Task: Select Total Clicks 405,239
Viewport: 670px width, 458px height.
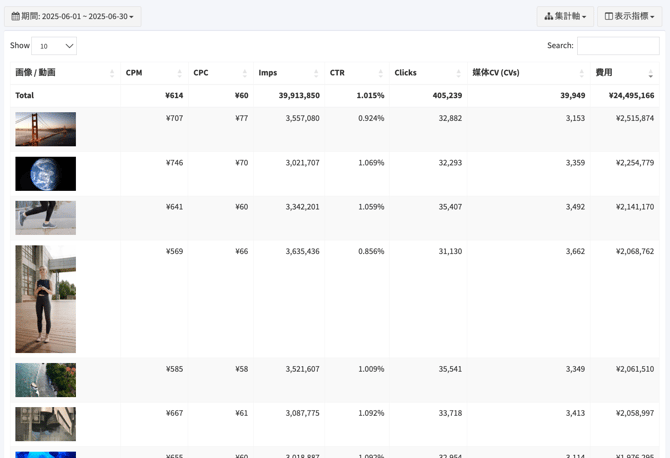Action: [447, 95]
